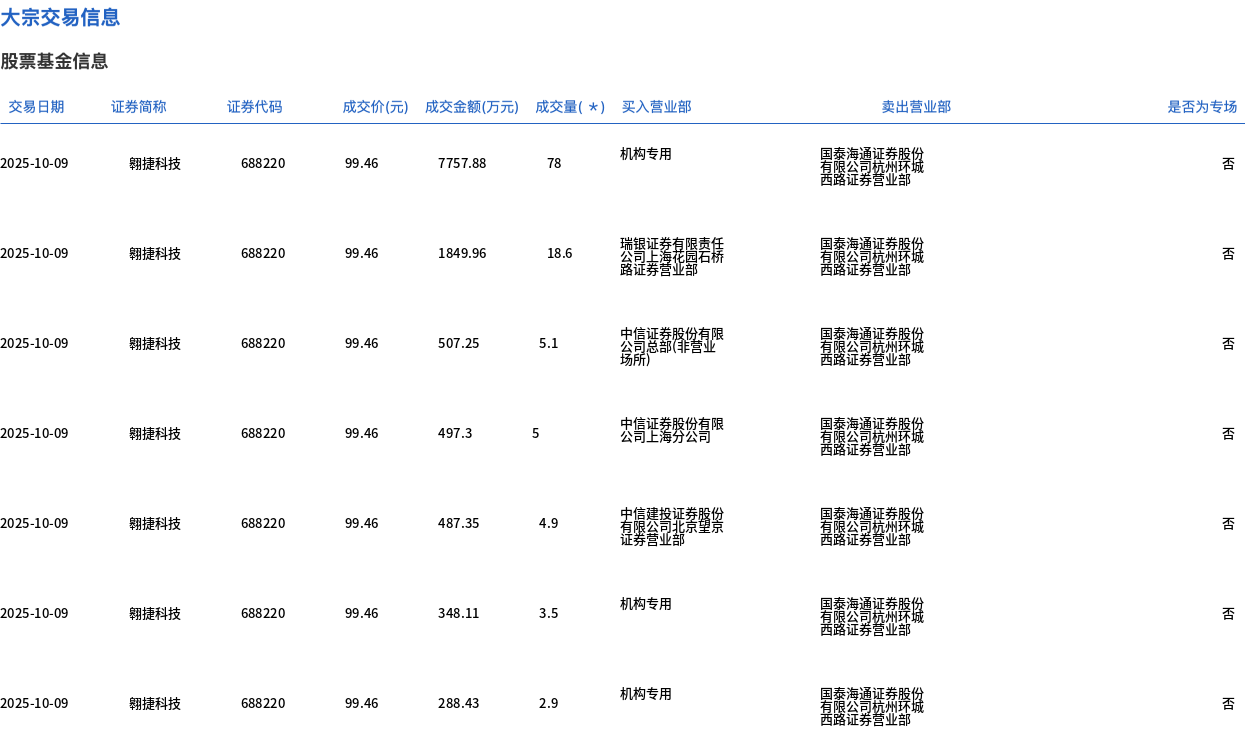
Task: Click seller 国泰海通证券 in the 497.3 row
Action: [x=872, y=437]
